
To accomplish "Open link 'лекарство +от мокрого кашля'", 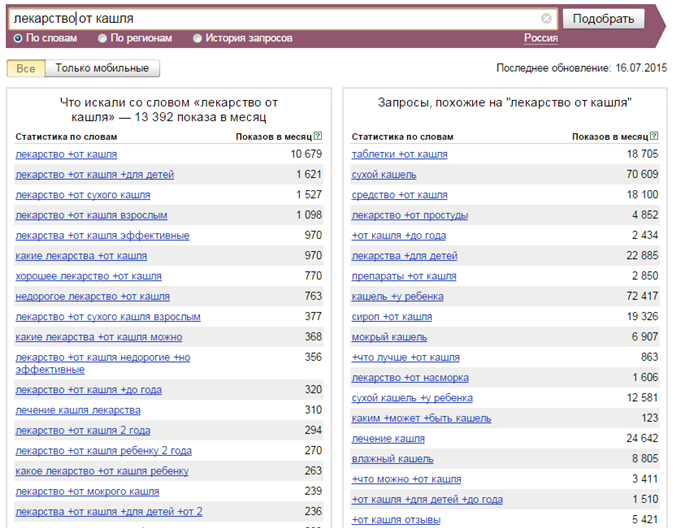I will click(x=87, y=492).
